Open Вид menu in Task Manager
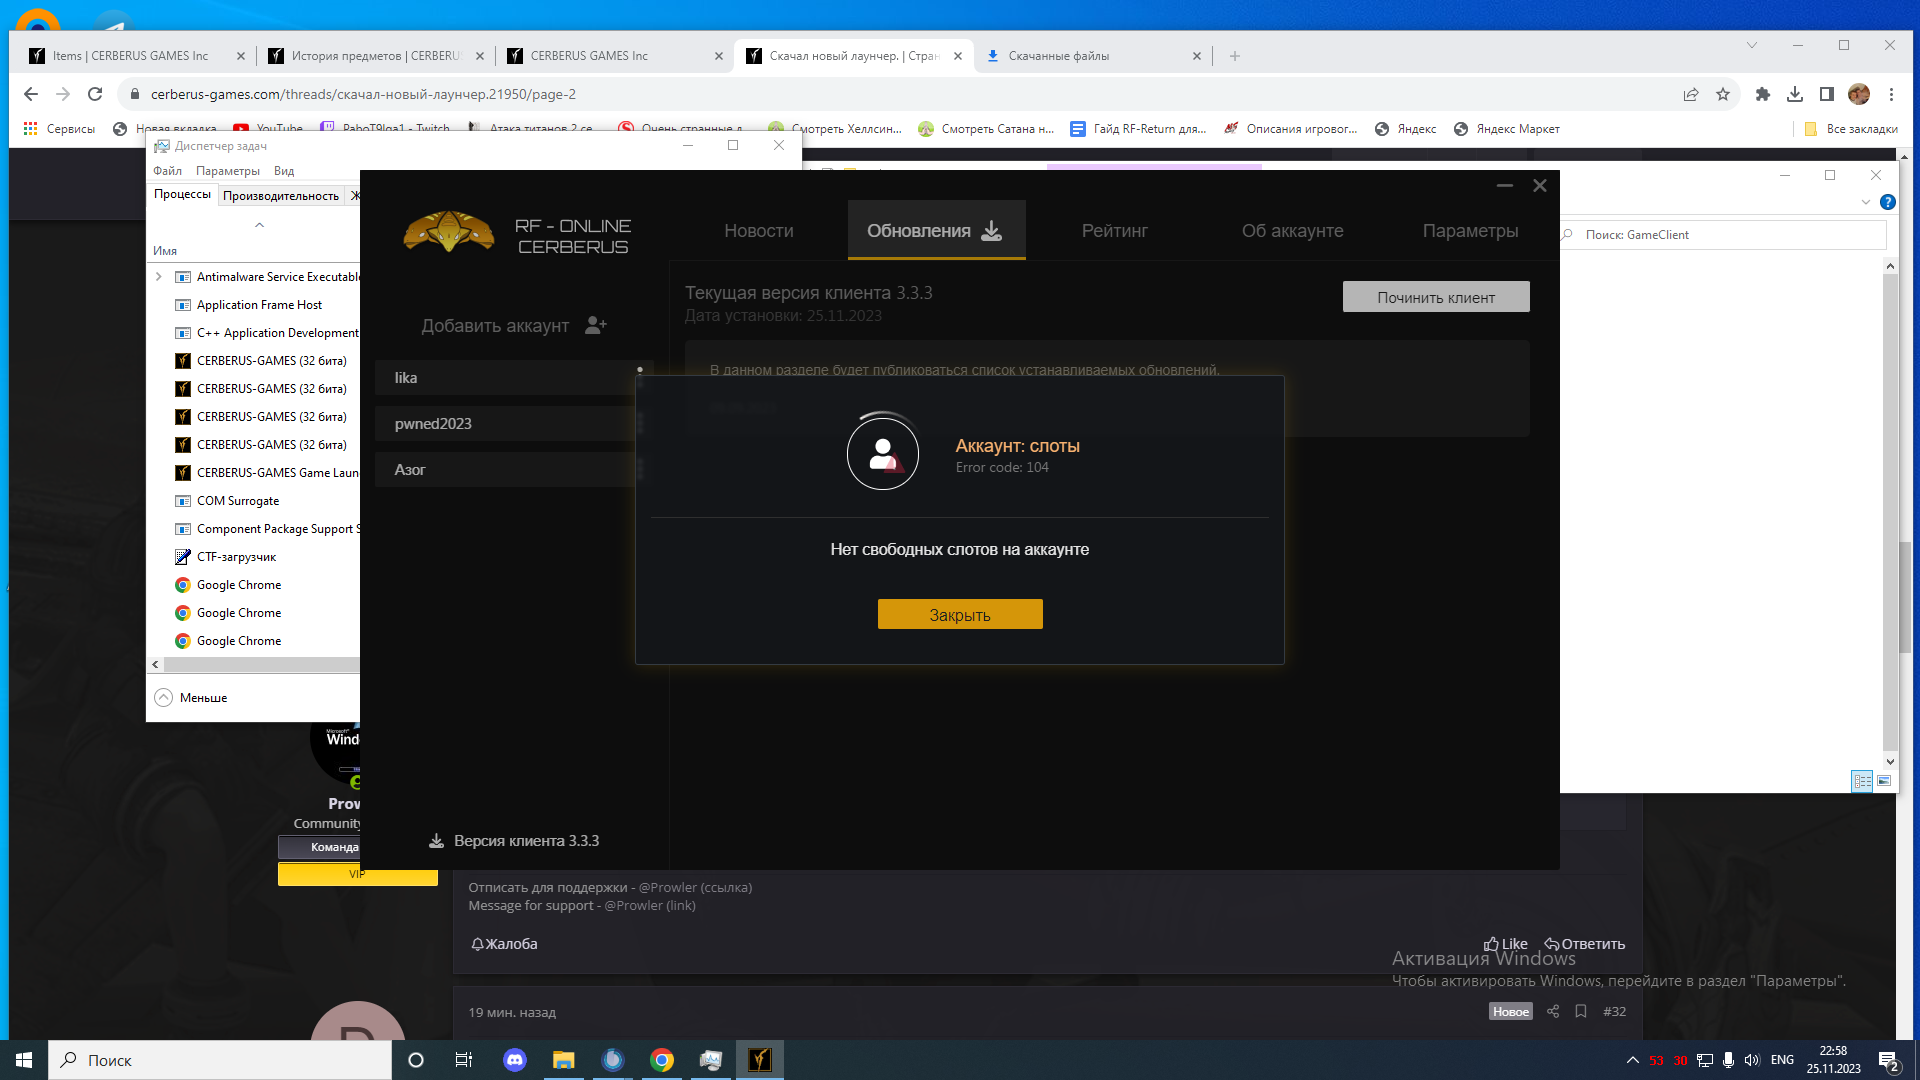The height and width of the screenshot is (1080, 1920). (x=284, y=171)
